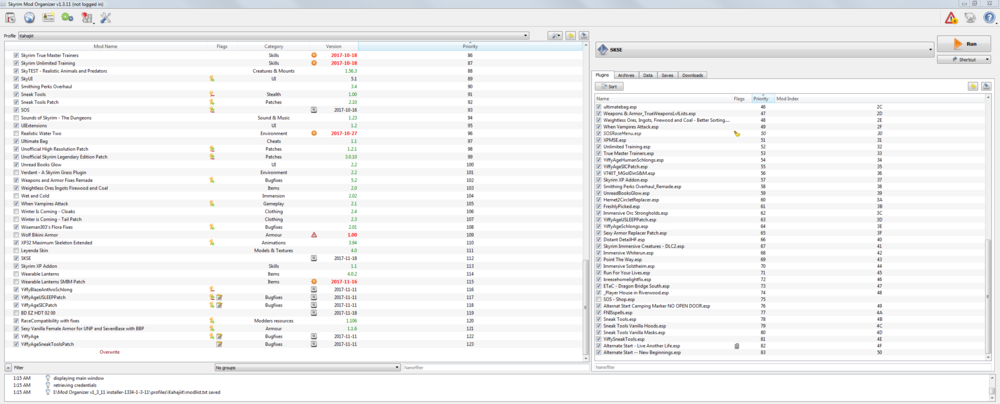Click the update-available icon for Skyrim True Master Trainers
This screenshot has height=404, width=1000.
tap(313, 56)
